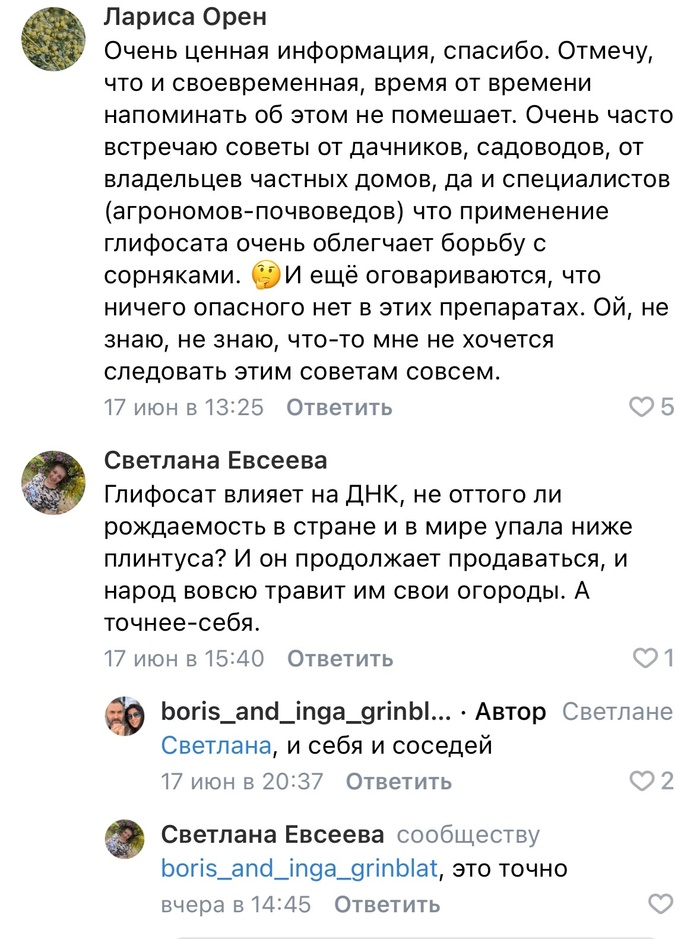Like Лариса Орен's comment with the heart

tap(640, 407)
